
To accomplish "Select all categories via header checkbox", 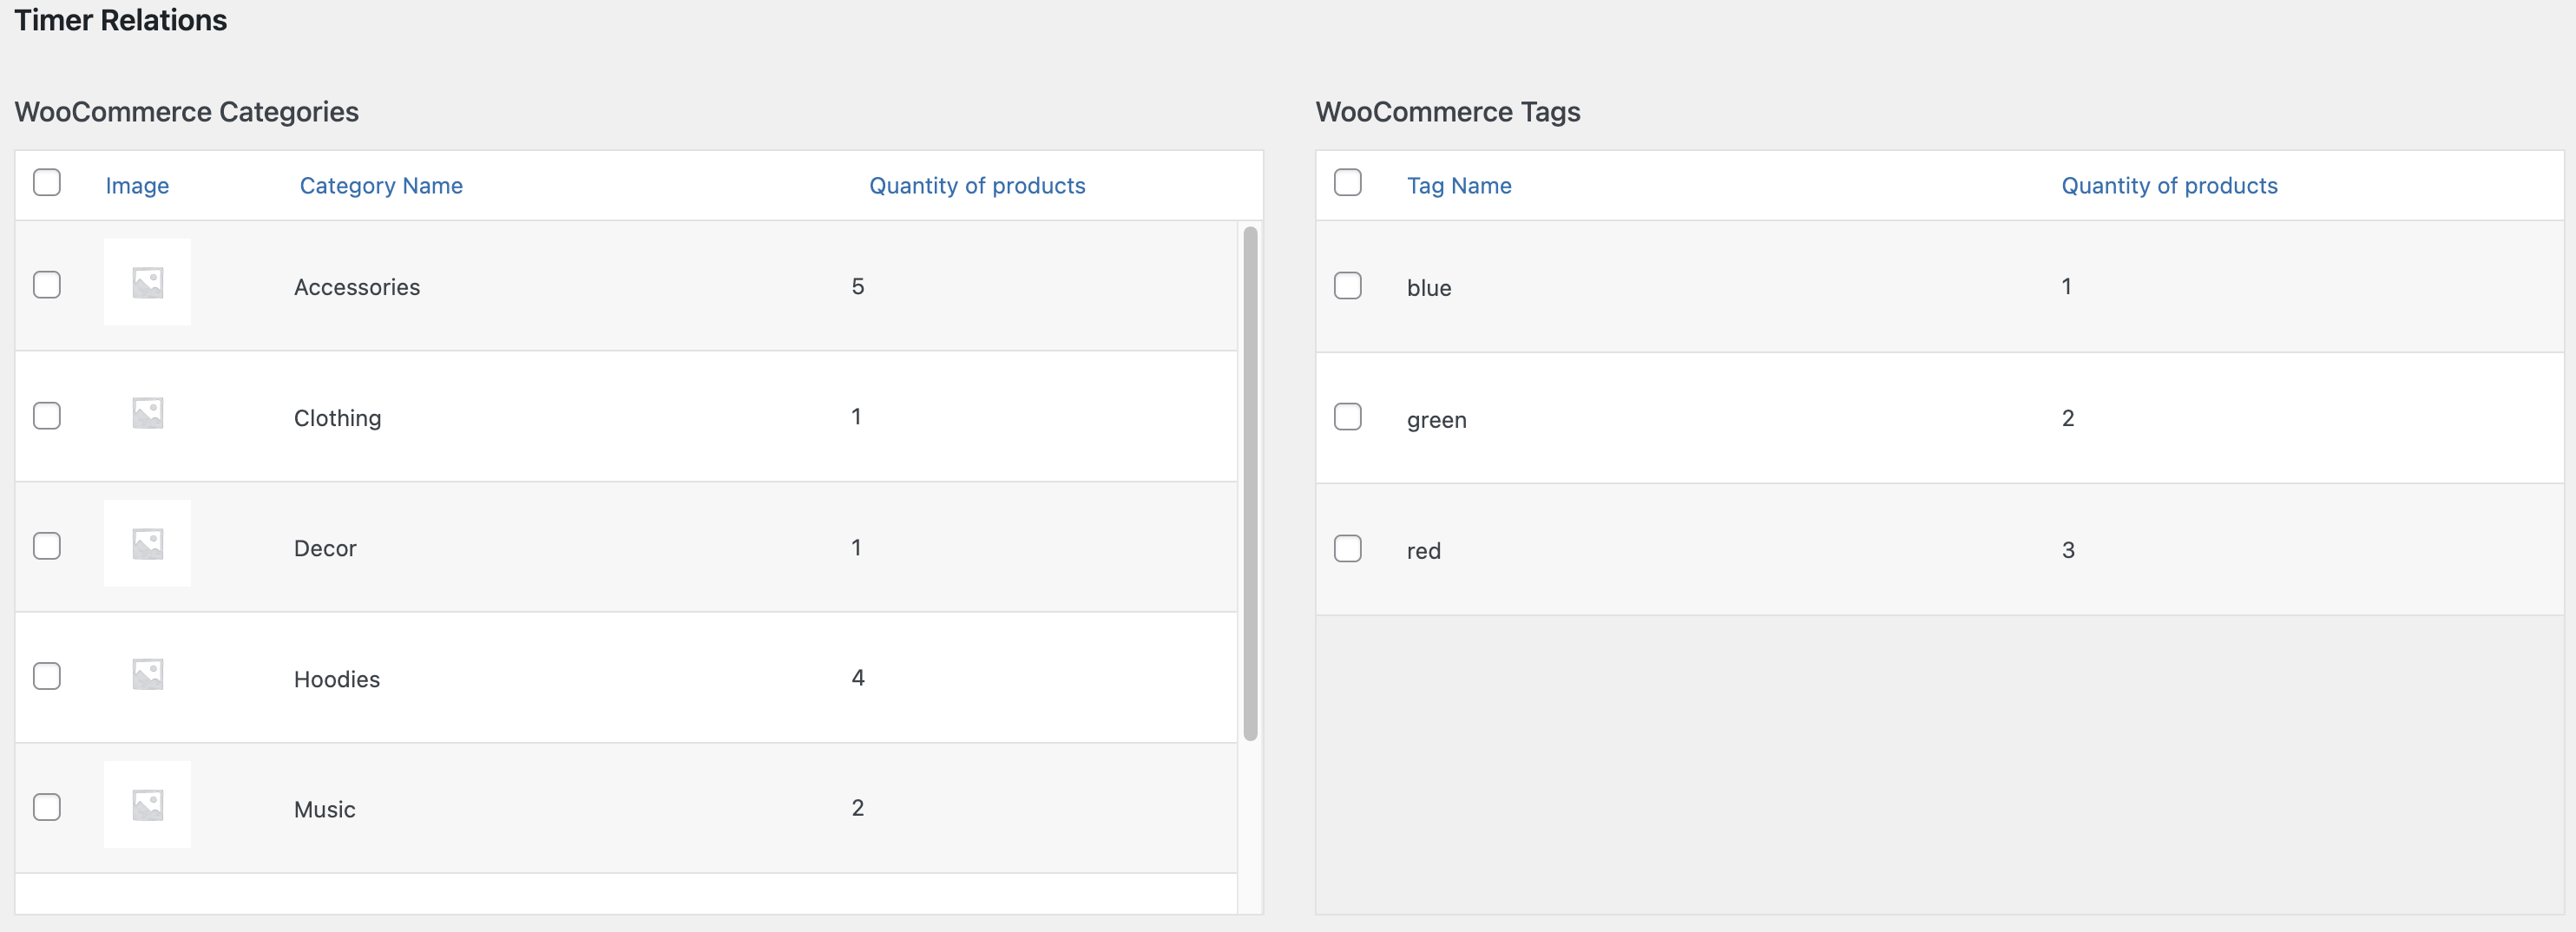I will click(47, 182).
